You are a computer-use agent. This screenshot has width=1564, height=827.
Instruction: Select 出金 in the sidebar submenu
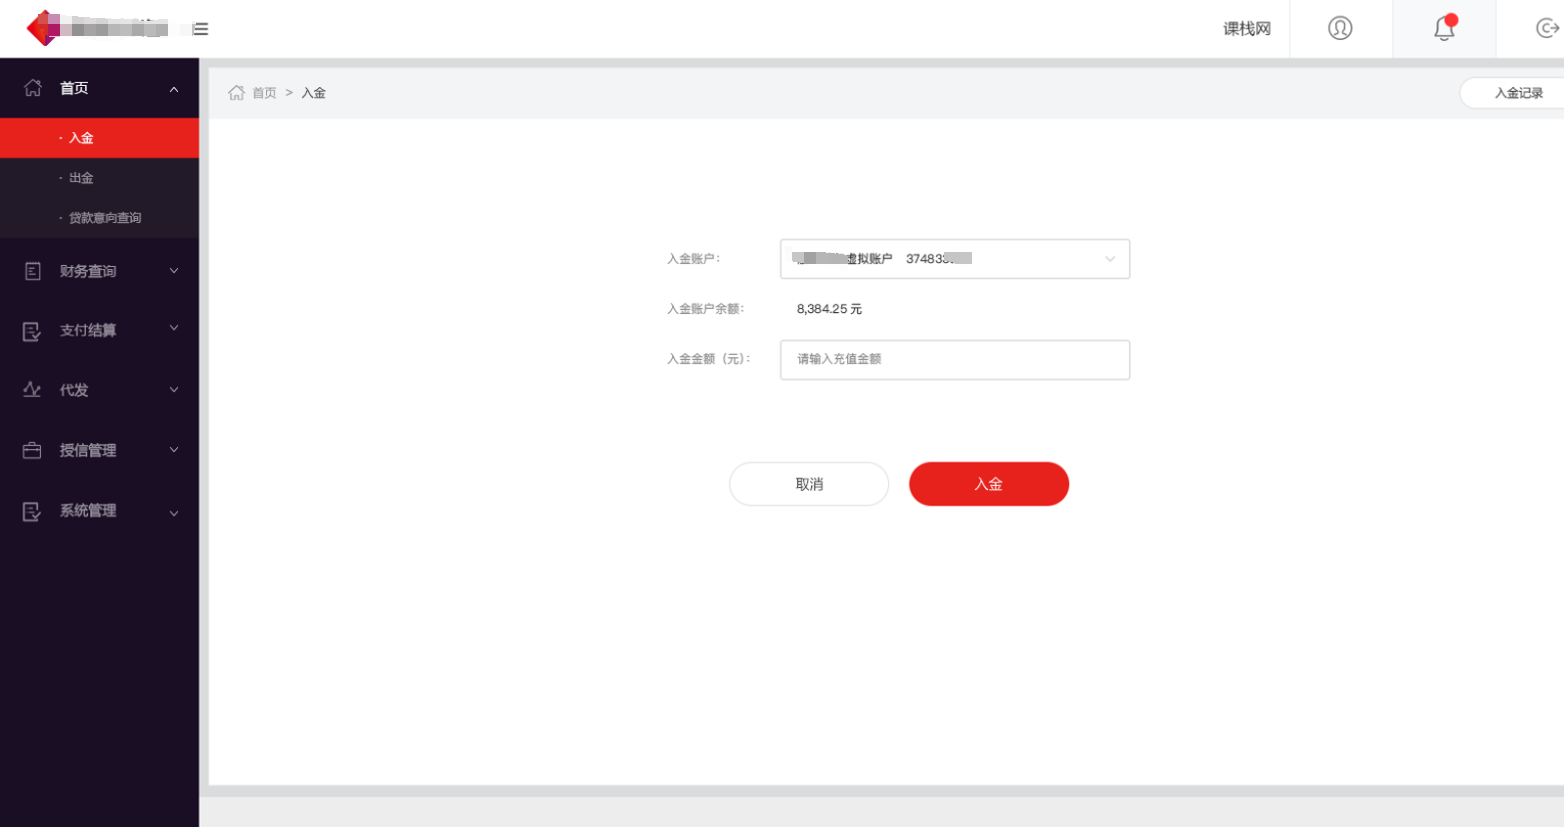click(x=99, y=178)
